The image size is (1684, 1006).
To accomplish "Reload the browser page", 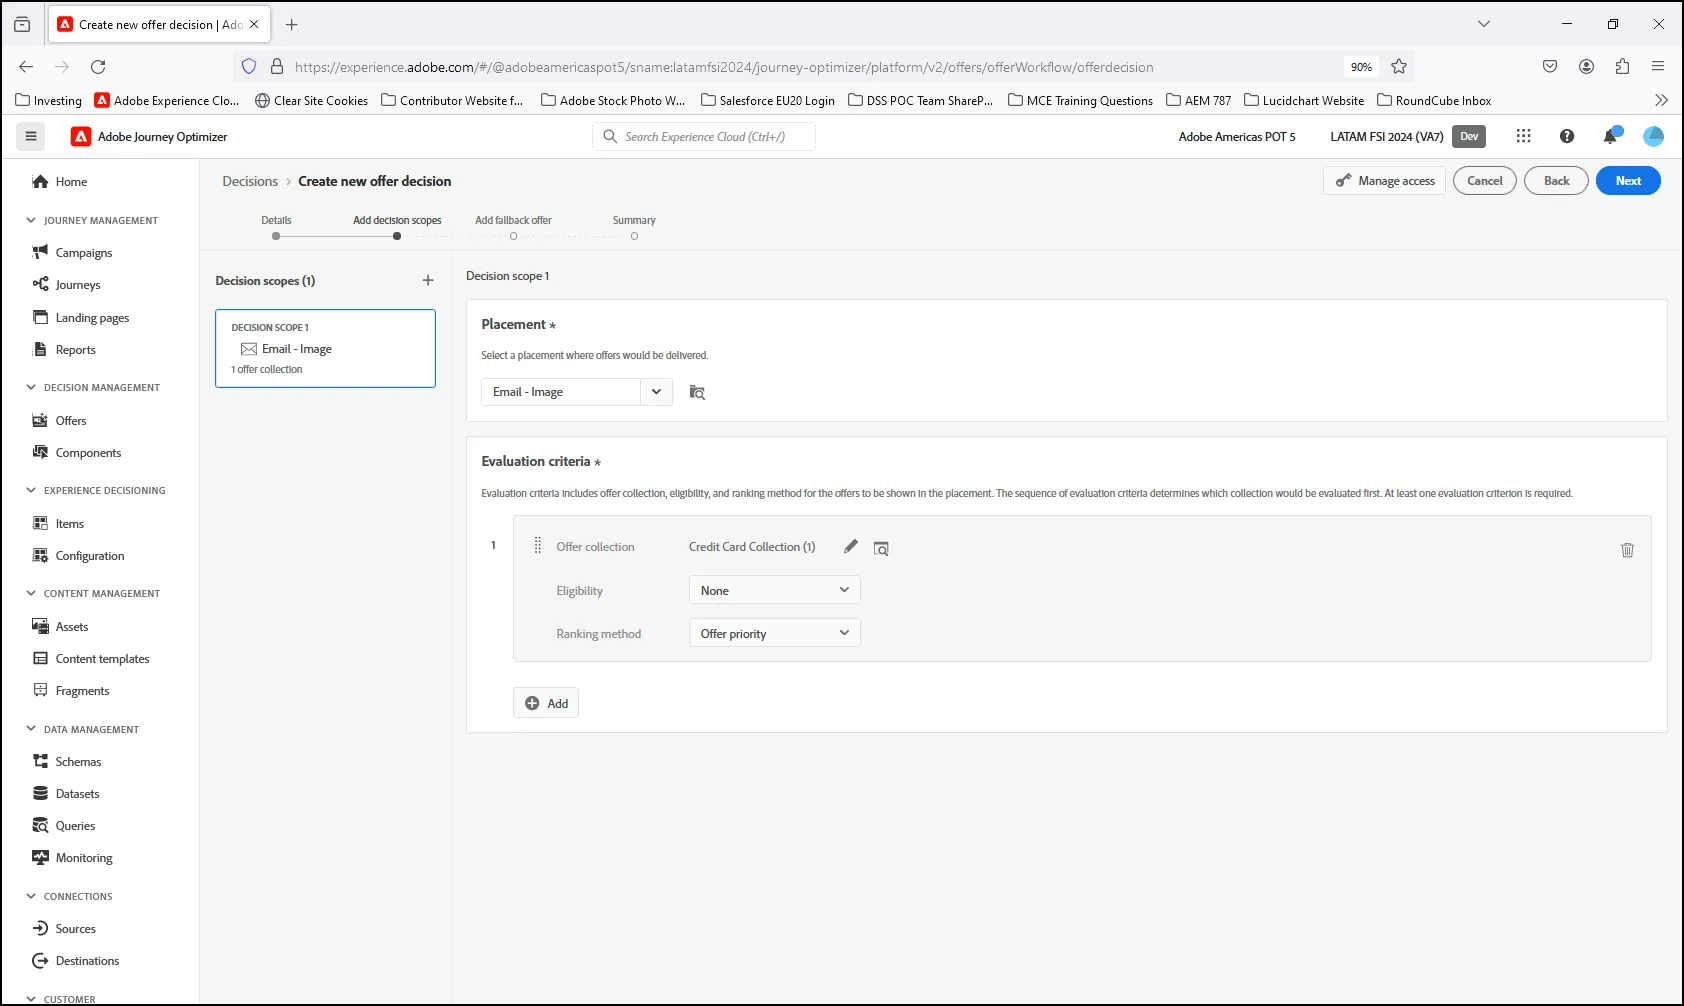I will coord(98,67).
